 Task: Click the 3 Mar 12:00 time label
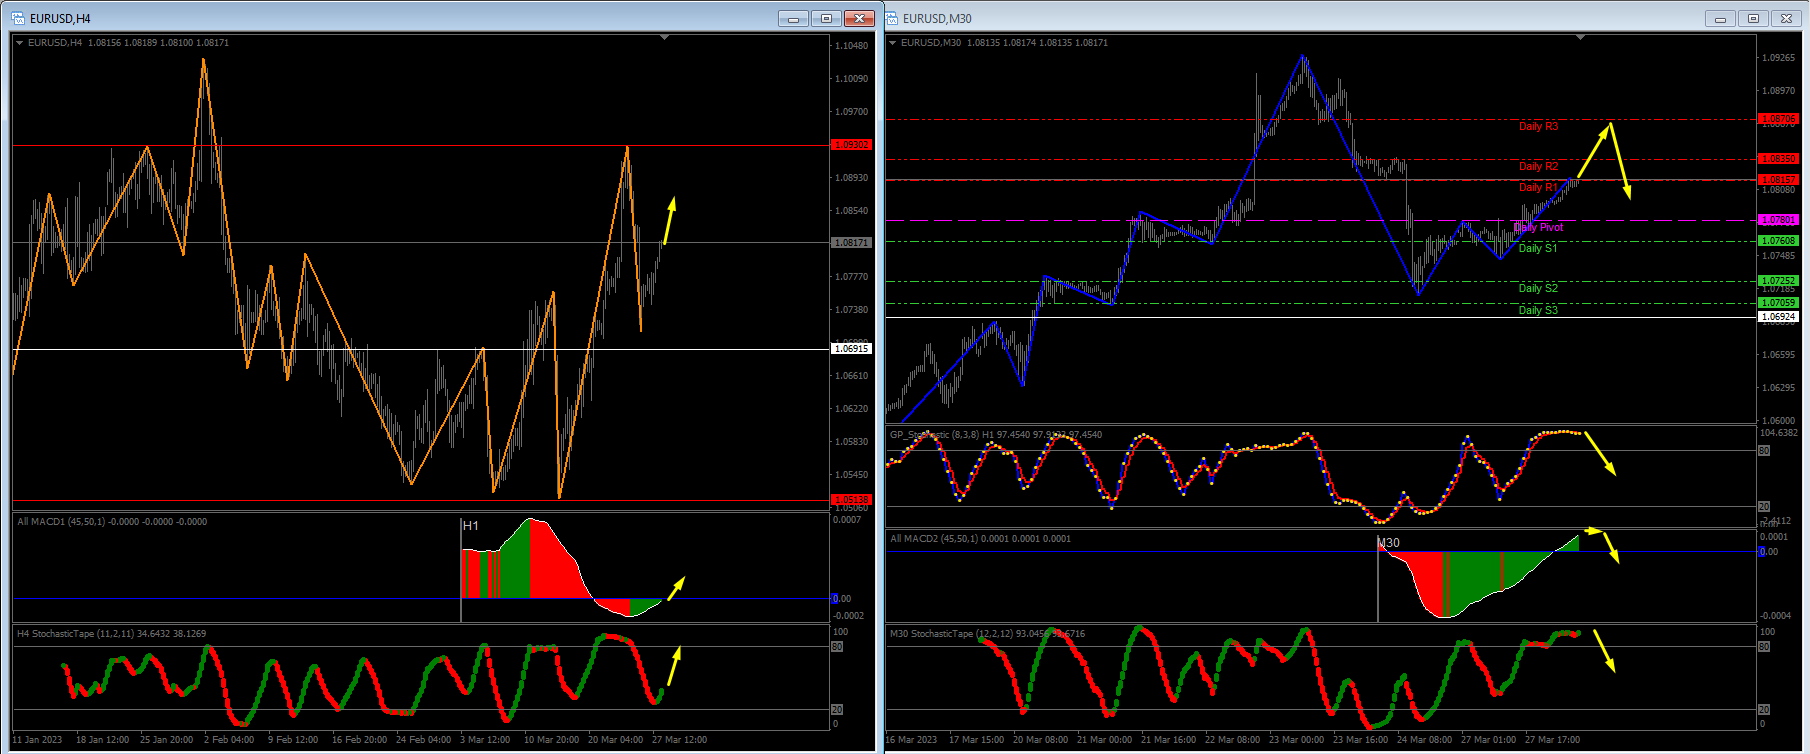point(485,740)
